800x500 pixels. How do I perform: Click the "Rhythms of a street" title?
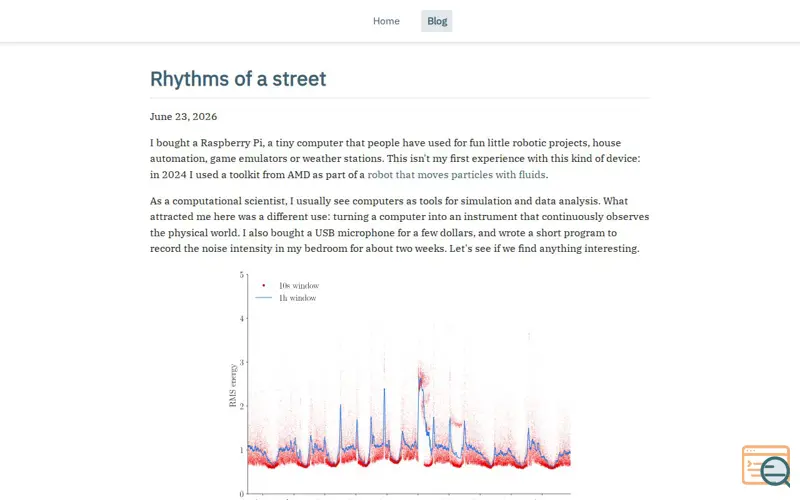point(238,79)
